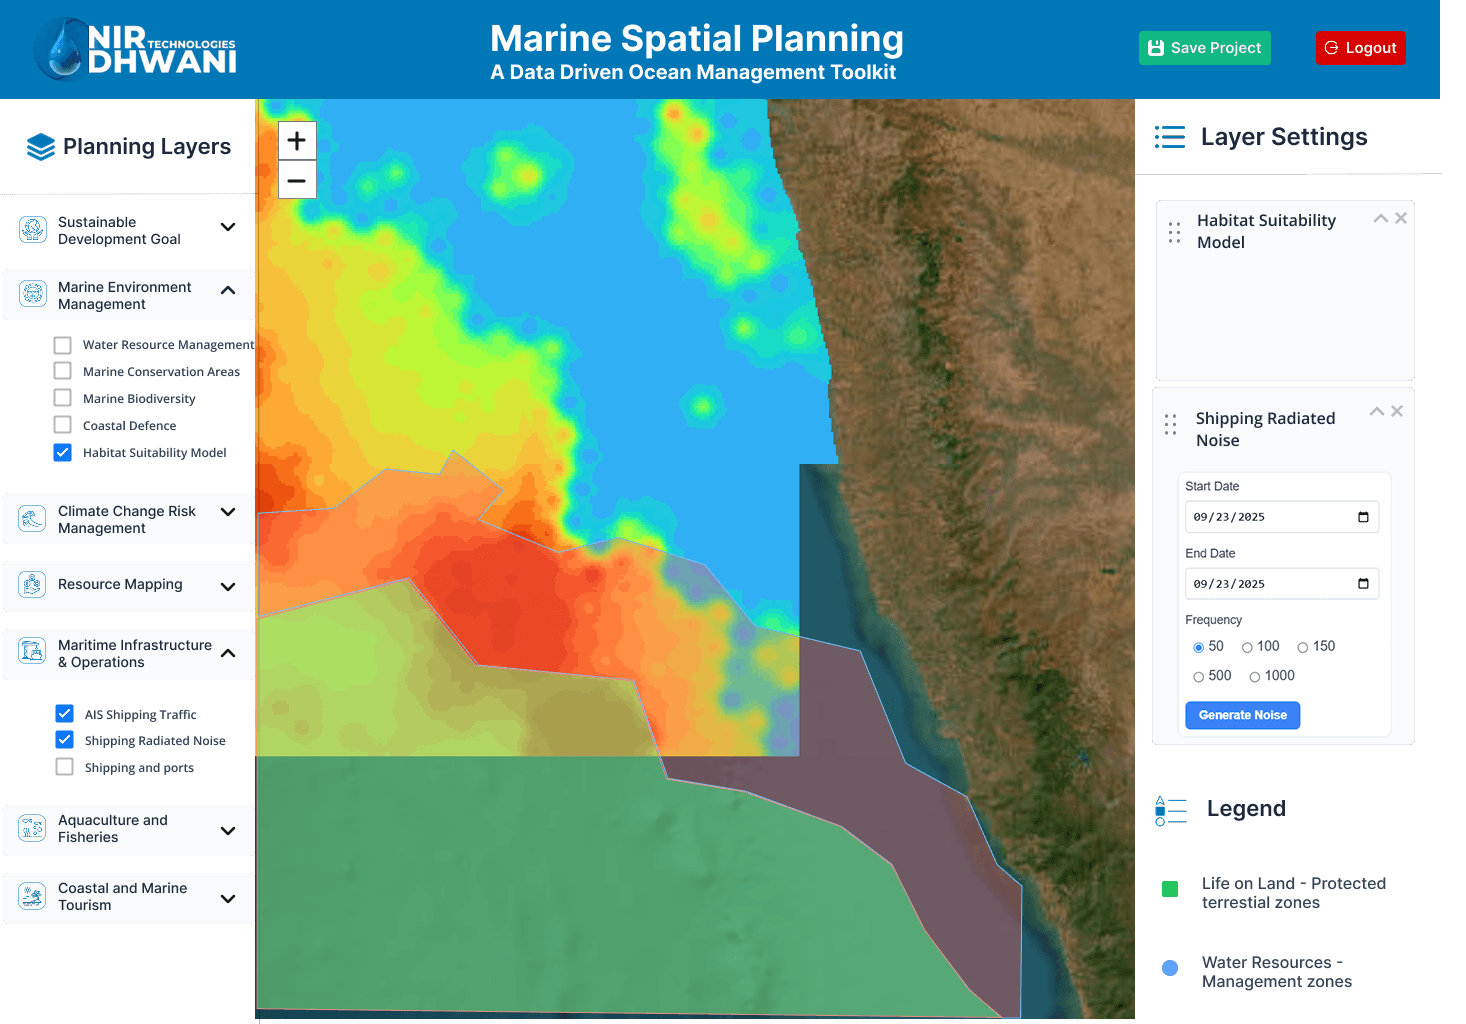Screen dimensions: 1466x1024
Task: Select the 500 frequency radio option
Action: (1198, 677)
